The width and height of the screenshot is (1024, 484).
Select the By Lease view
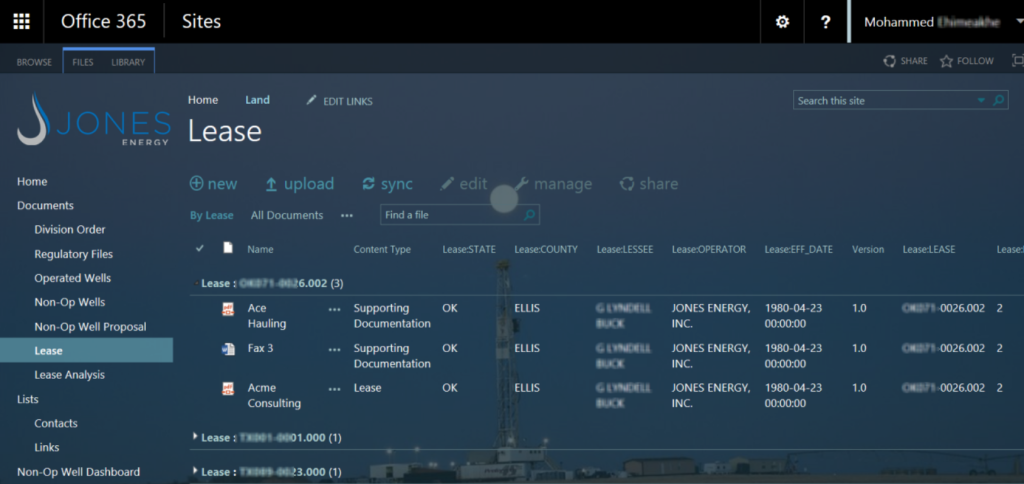212,216
